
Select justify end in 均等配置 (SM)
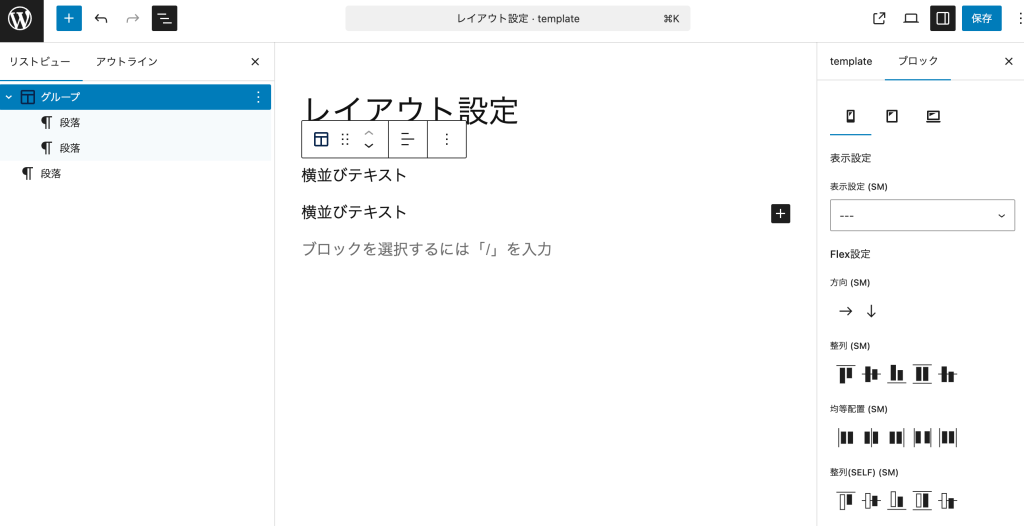click(897, 437)
